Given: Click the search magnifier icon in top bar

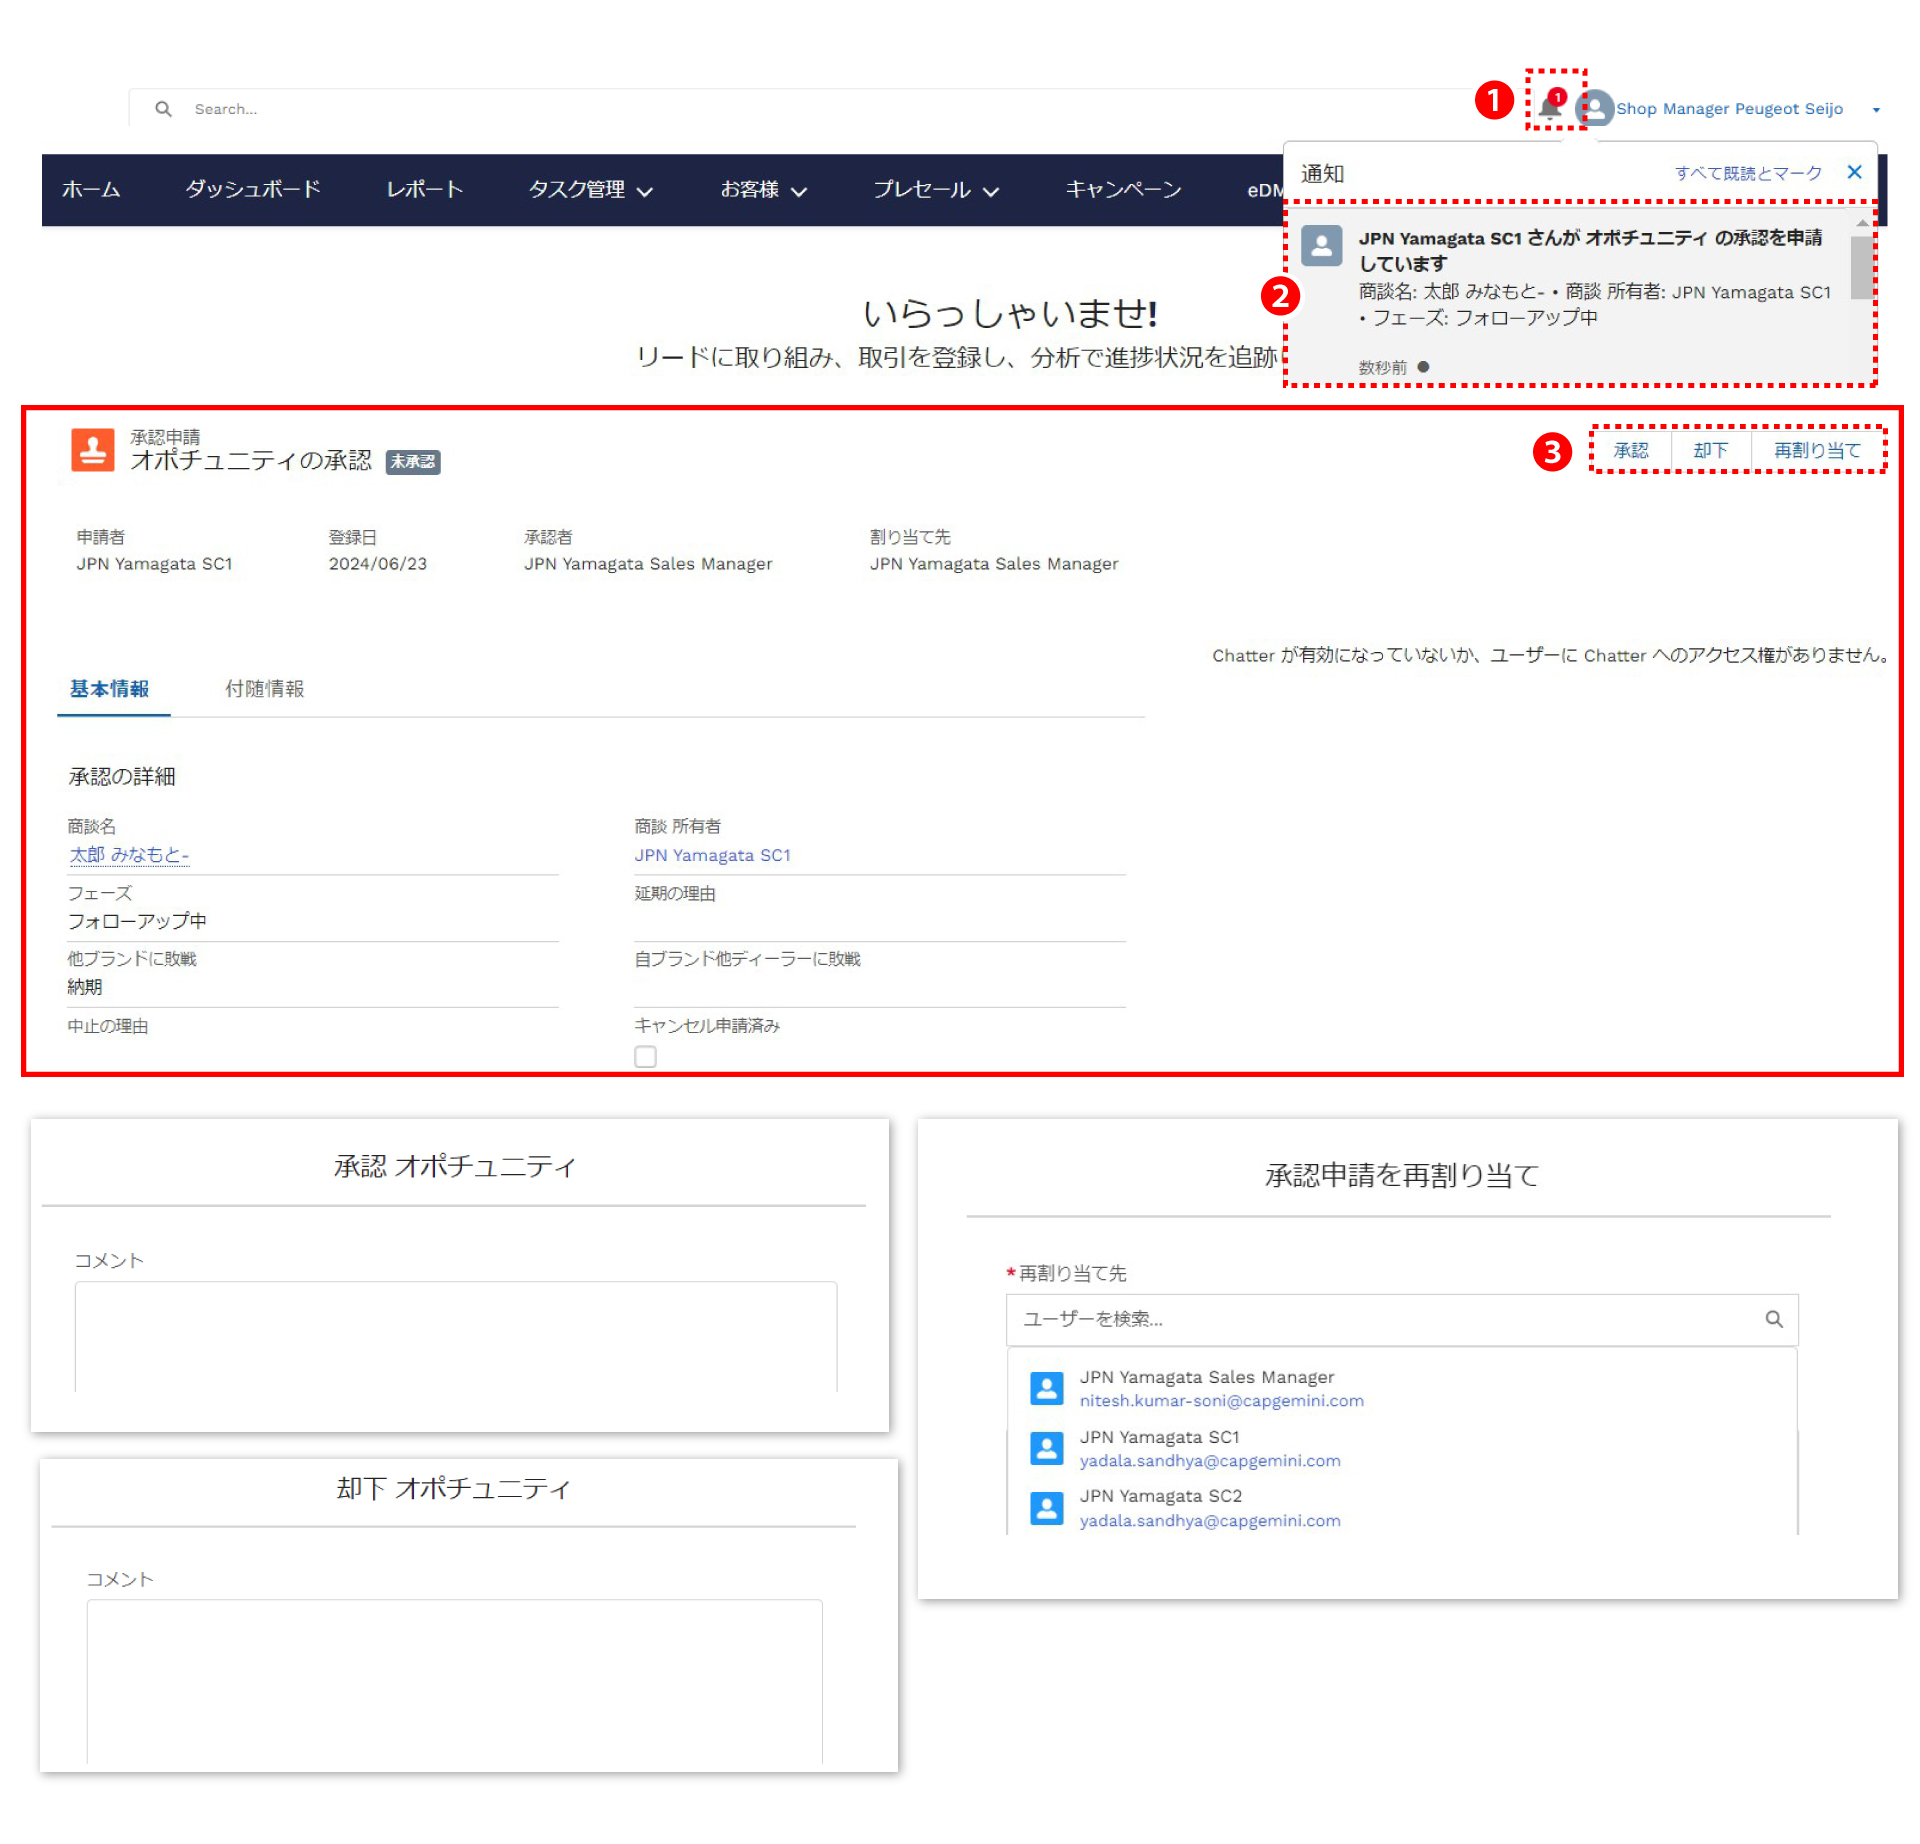Looking at the screenshot, I should click(x=163, y=109).
